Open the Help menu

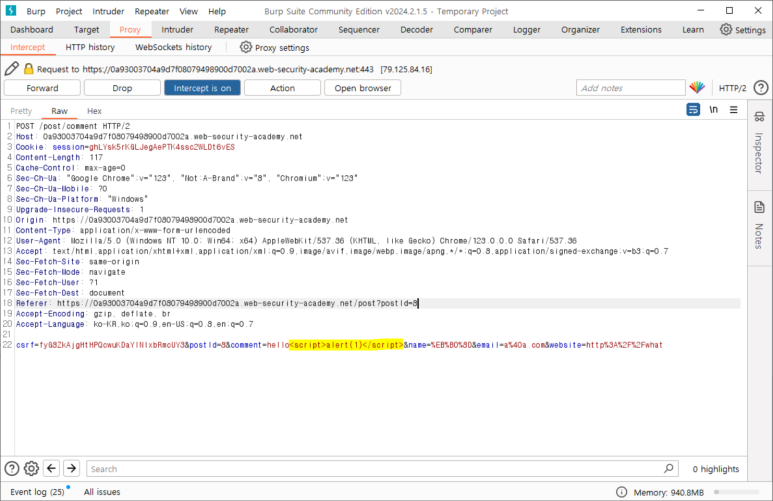pos(216,11)
